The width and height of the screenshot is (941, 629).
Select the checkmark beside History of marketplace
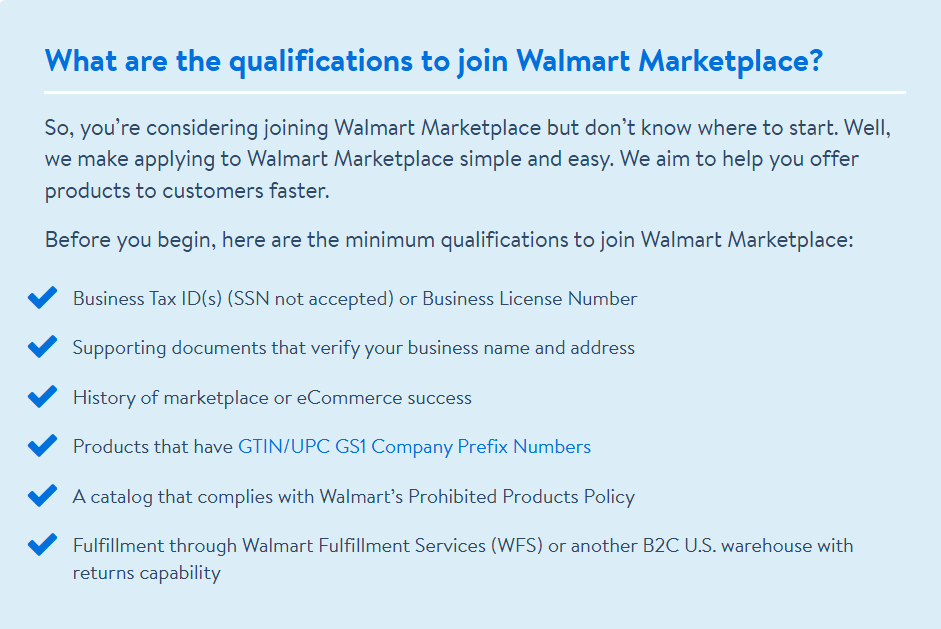pos(42,397)
